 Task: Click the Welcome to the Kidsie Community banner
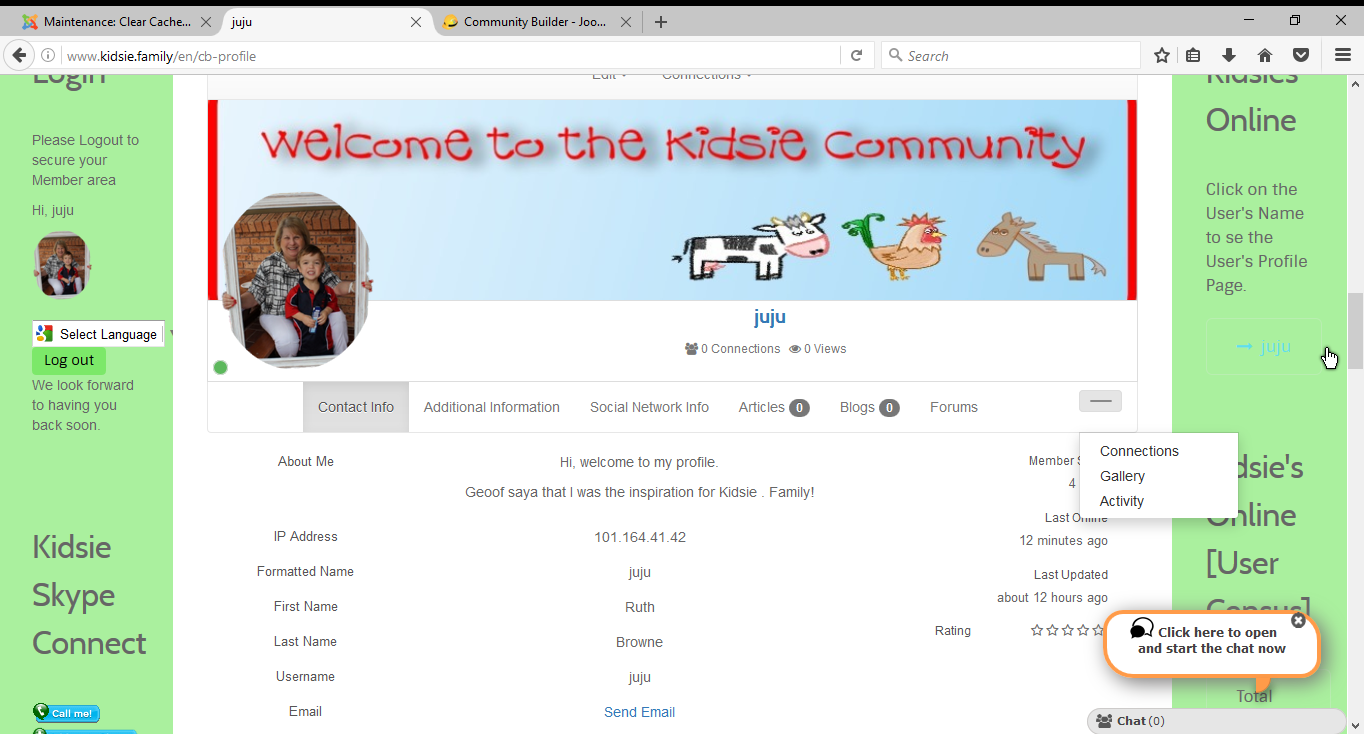pyautogui.click(x=672, y=200)
